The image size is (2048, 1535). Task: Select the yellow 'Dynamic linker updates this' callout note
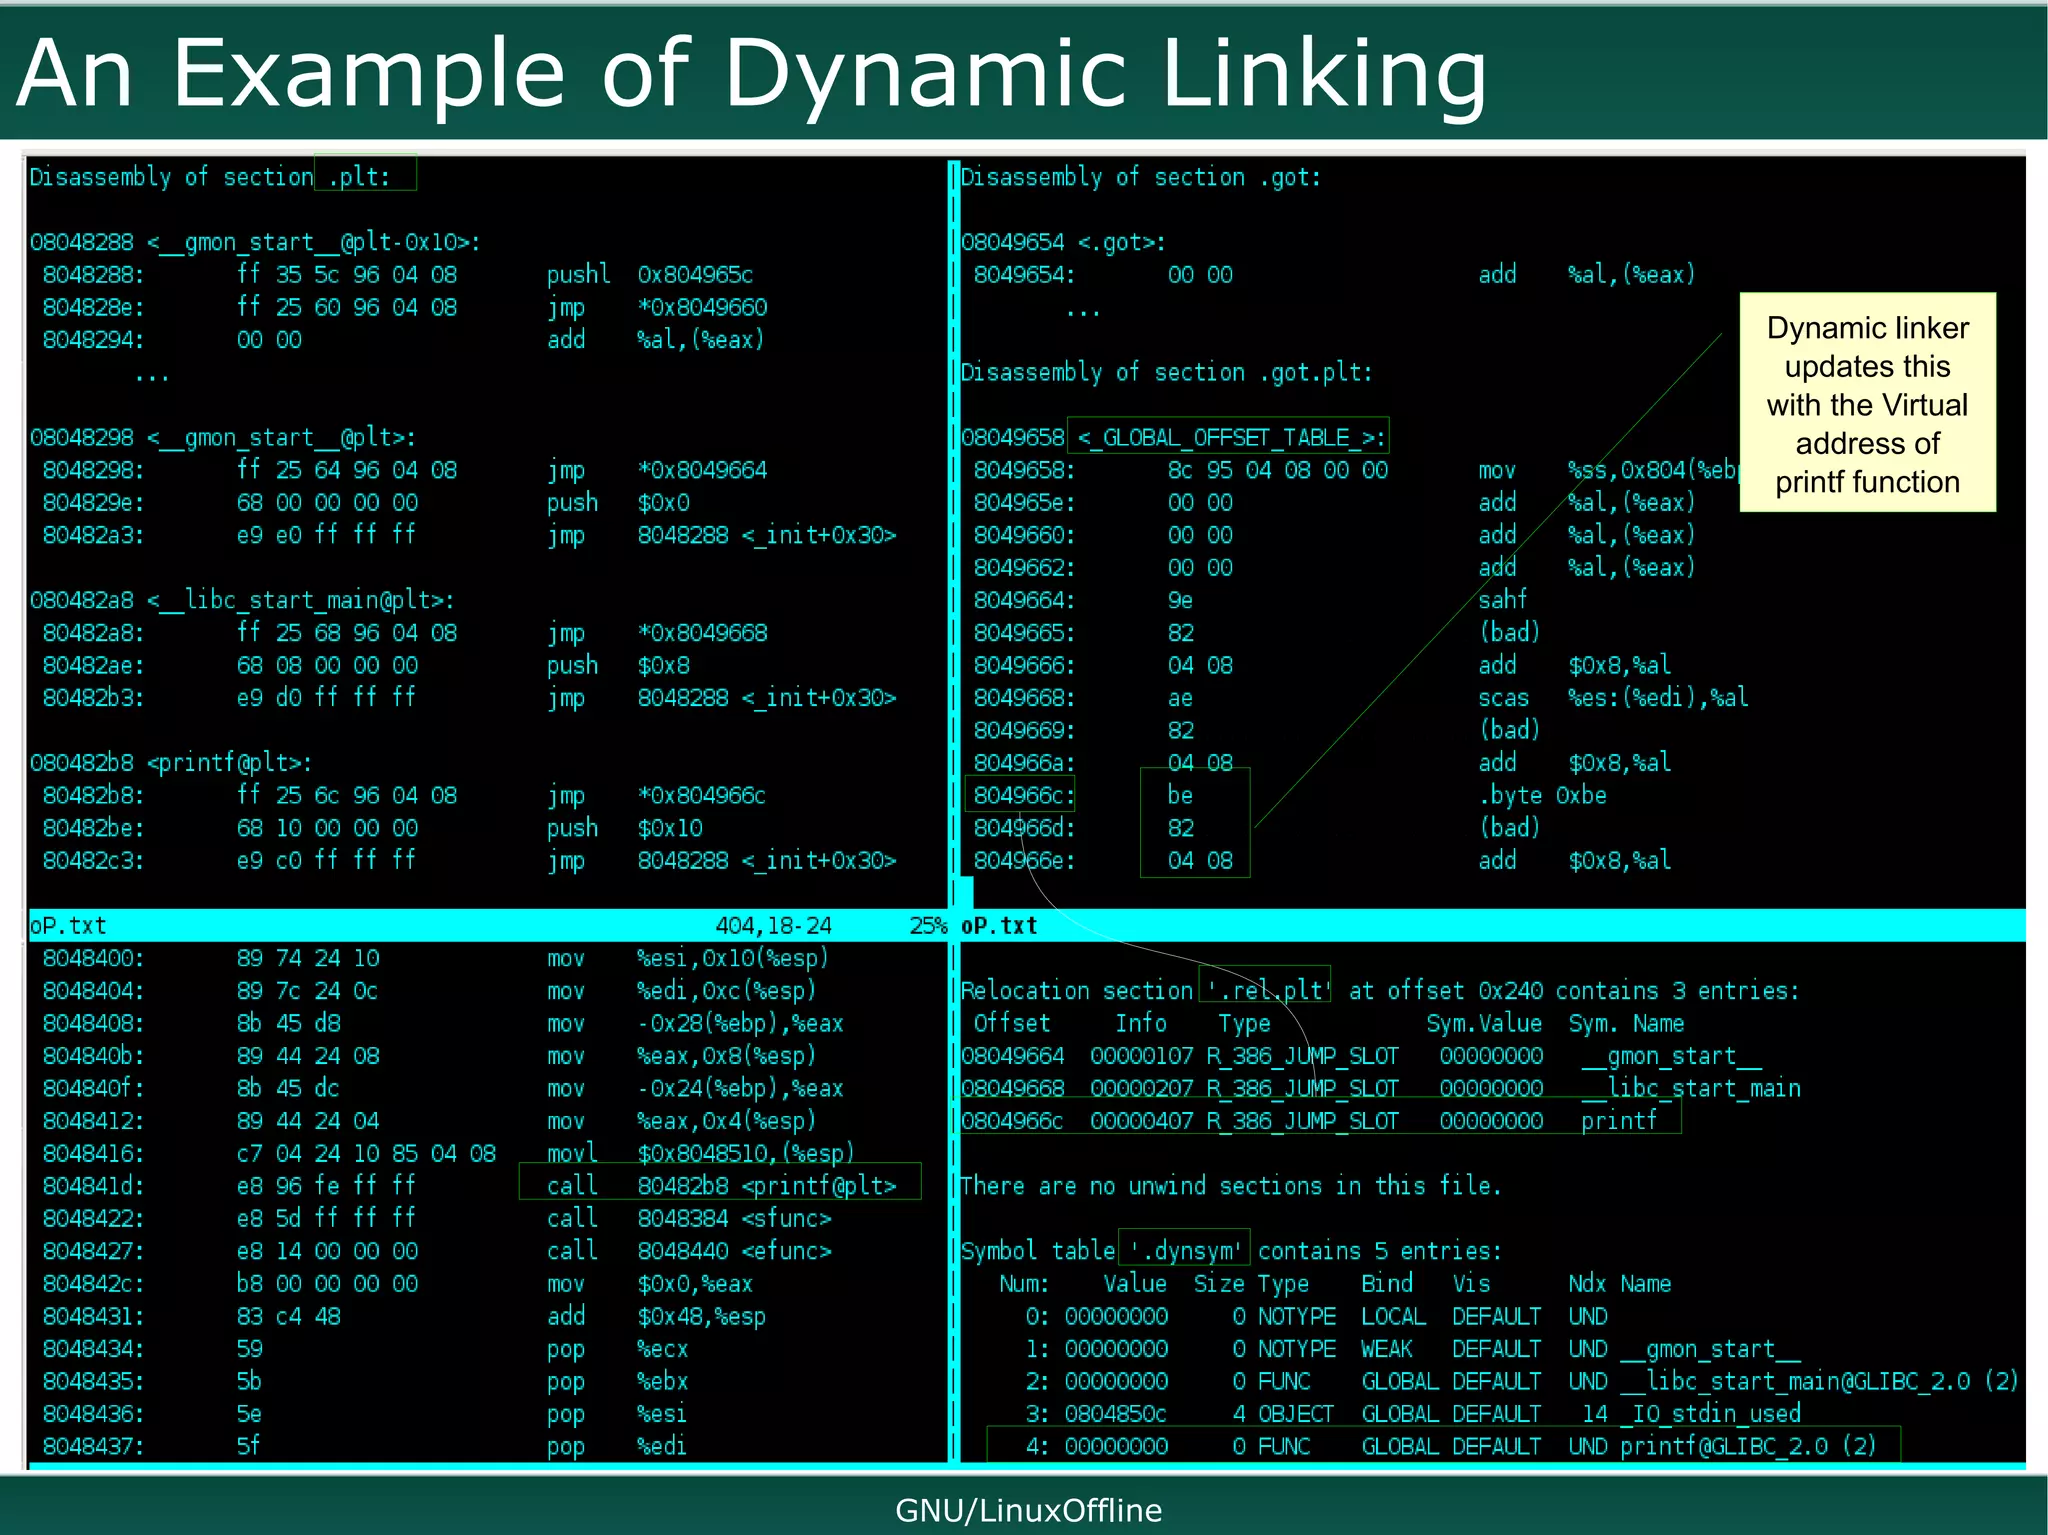[1867, 403]
